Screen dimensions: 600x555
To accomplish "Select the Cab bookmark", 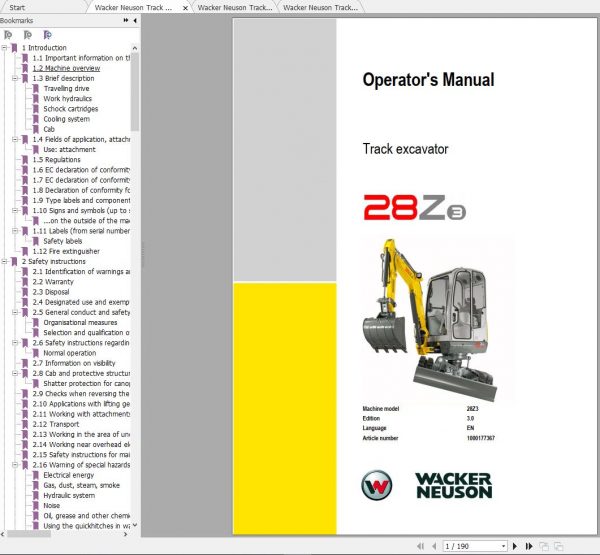I will (x=49, y=129).
